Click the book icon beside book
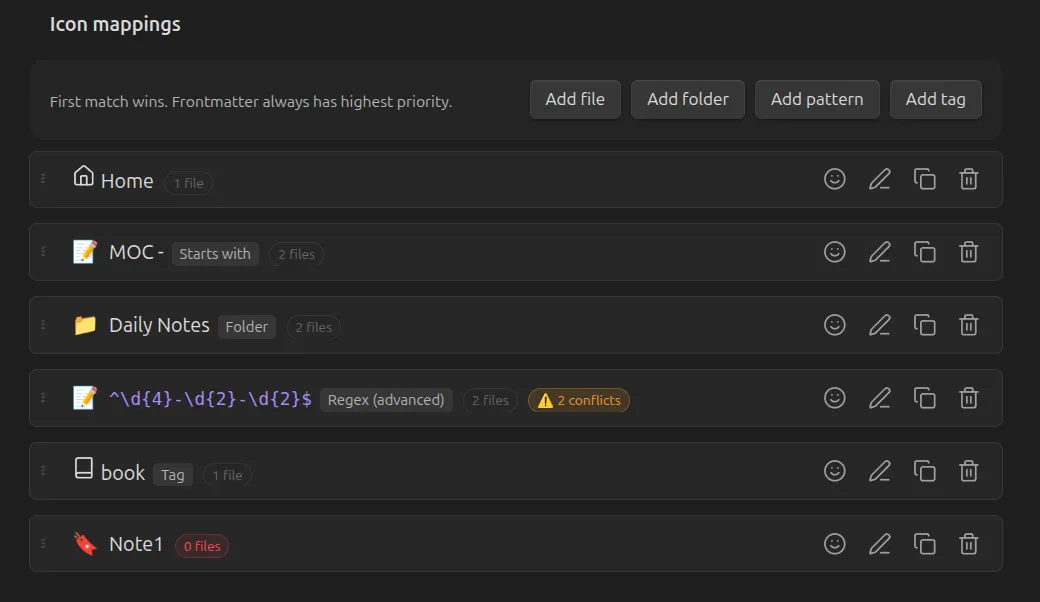The width and height of the screenshot is (1040, 602). 84,468
